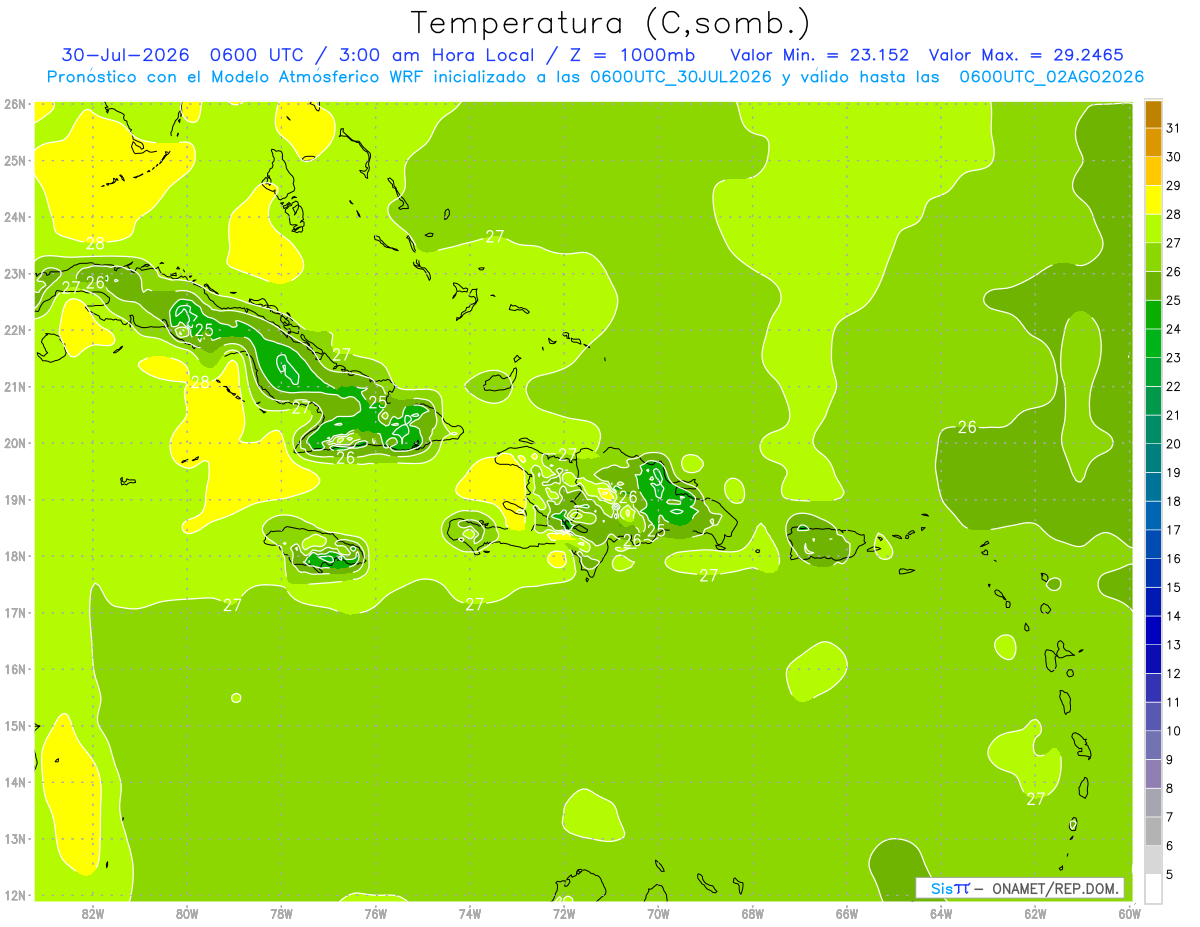This screenshot has height=927, width=1200.
Task: Click the "Valor Min. = 23.152" readout
Action: pyautogui.click(x=822, y=55)
